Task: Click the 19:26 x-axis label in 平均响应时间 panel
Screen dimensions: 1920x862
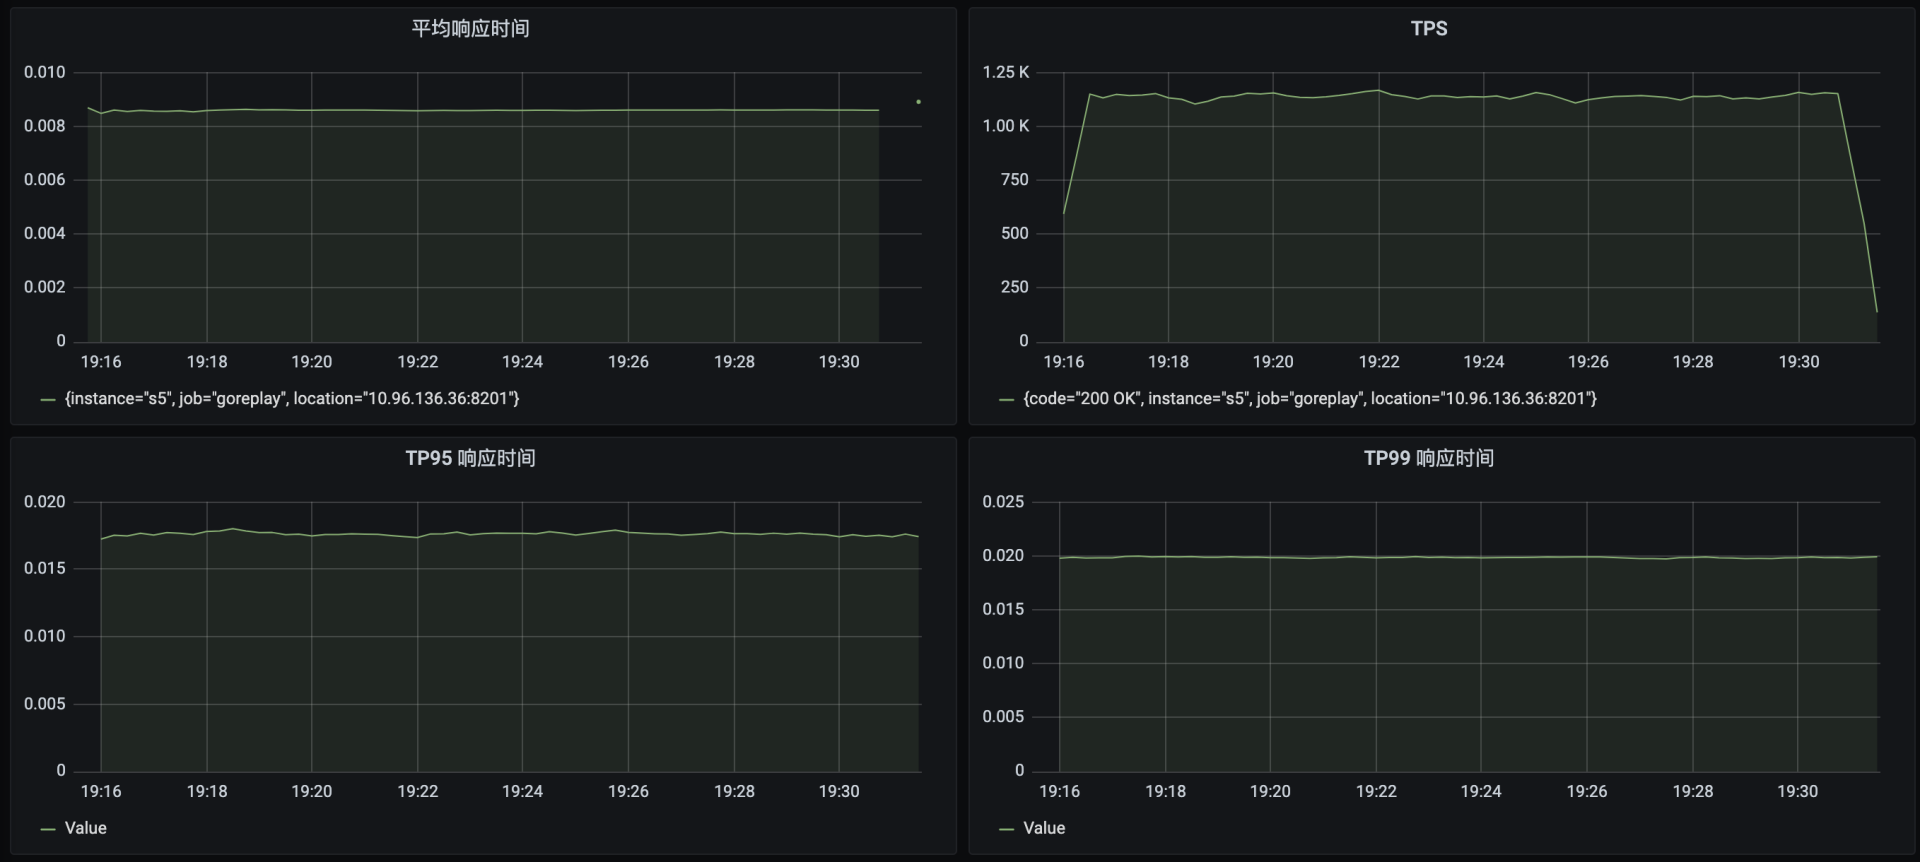Action: coord(628,362)
